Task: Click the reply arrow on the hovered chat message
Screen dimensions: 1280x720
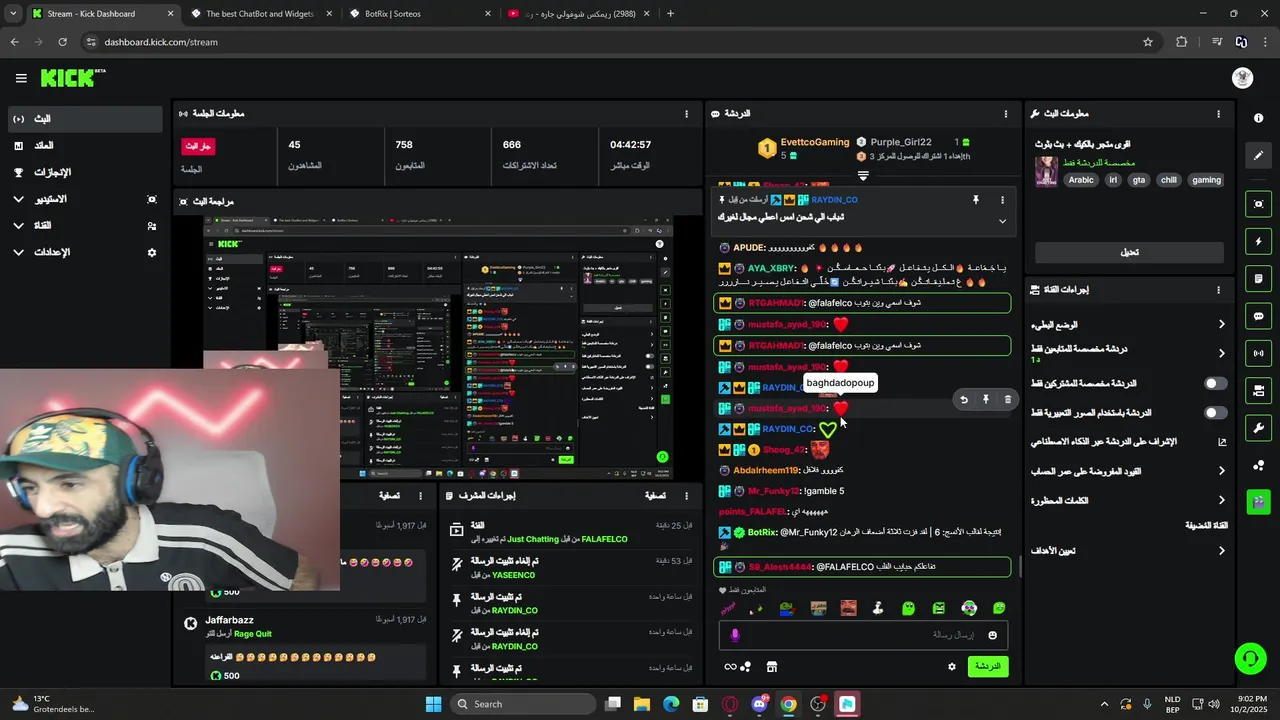Action: pos(963,400)
